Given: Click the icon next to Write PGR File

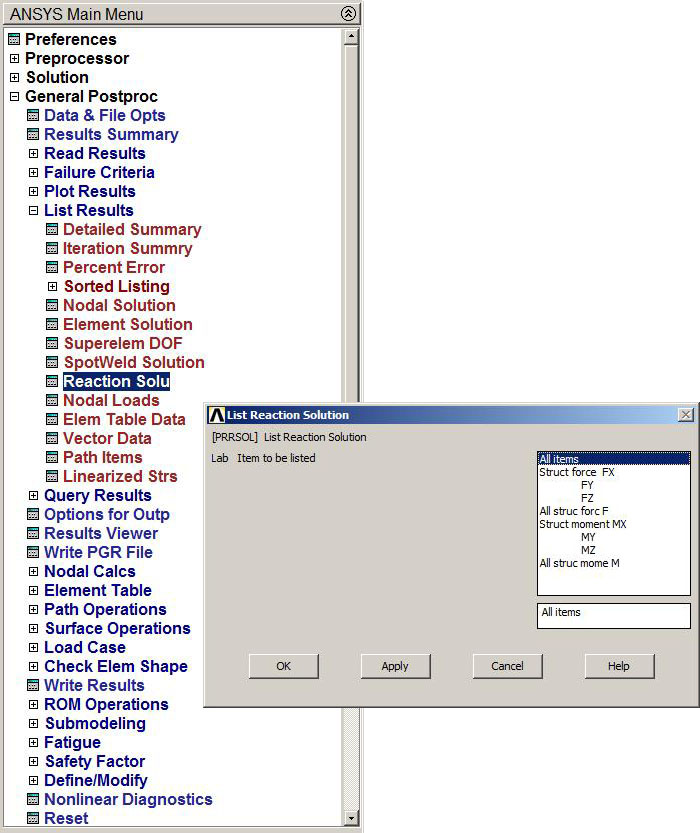Looking at the screenshot, I should point(33,553).
